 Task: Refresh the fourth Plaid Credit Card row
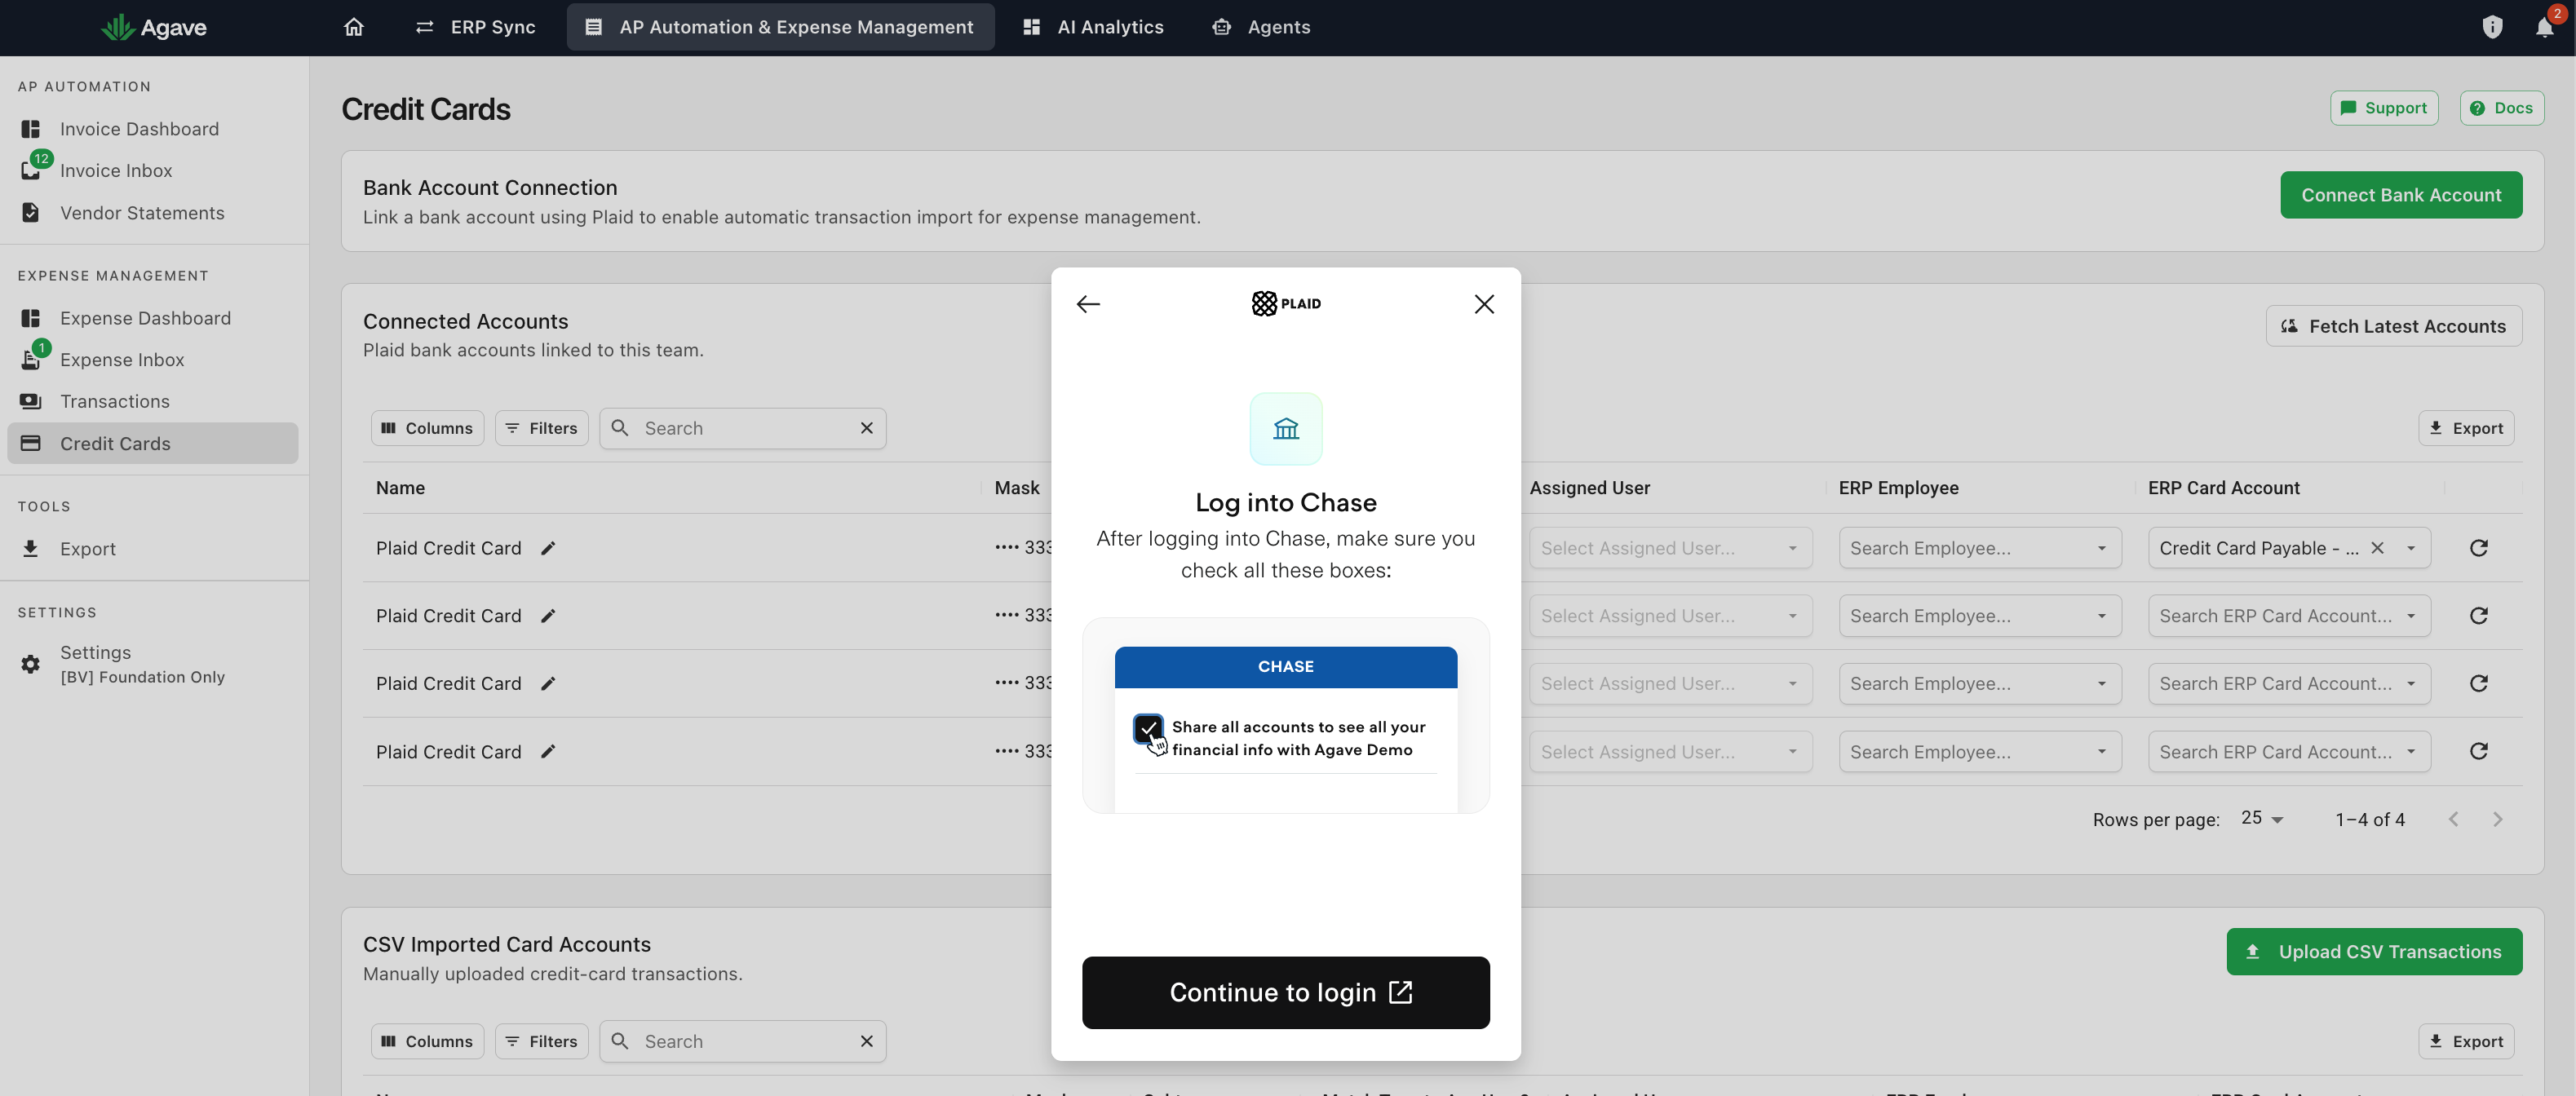(2478, 752)
